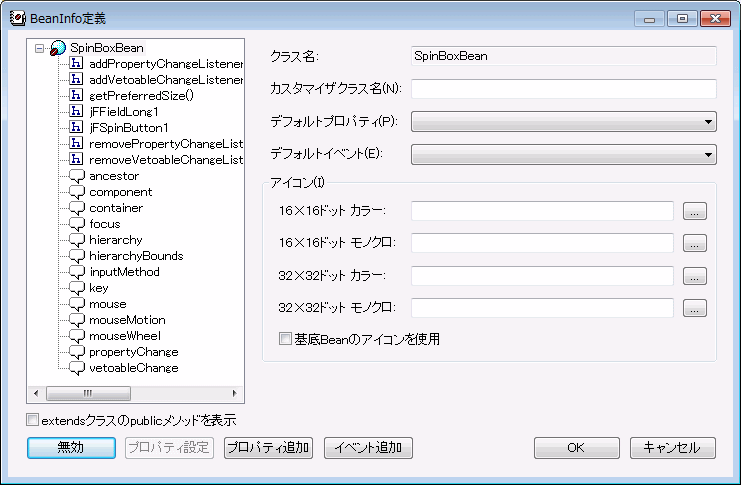Enable 基底Beanのアイコンを使用 checkbox
The height and width of the screenshot is (485, 741).
tap(285, 339)
